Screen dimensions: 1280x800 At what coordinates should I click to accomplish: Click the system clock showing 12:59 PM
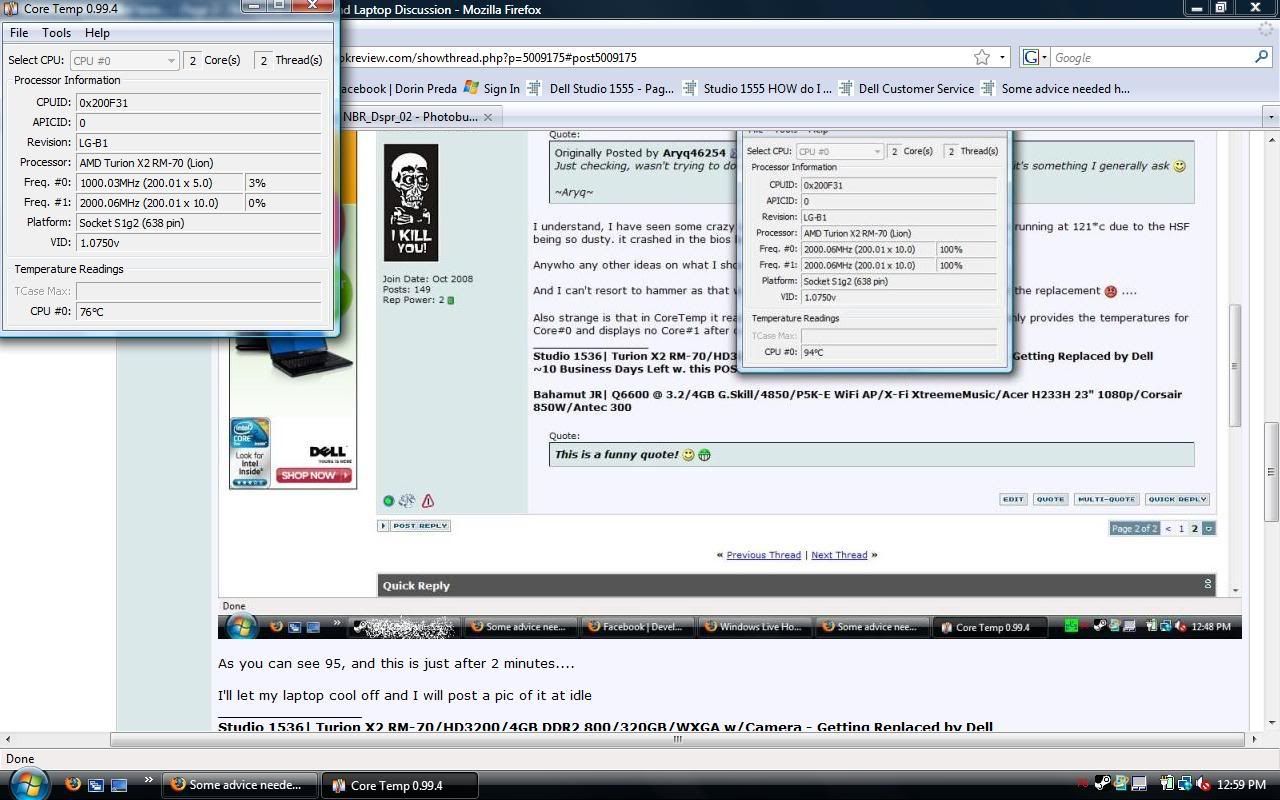coord(1241,785)
